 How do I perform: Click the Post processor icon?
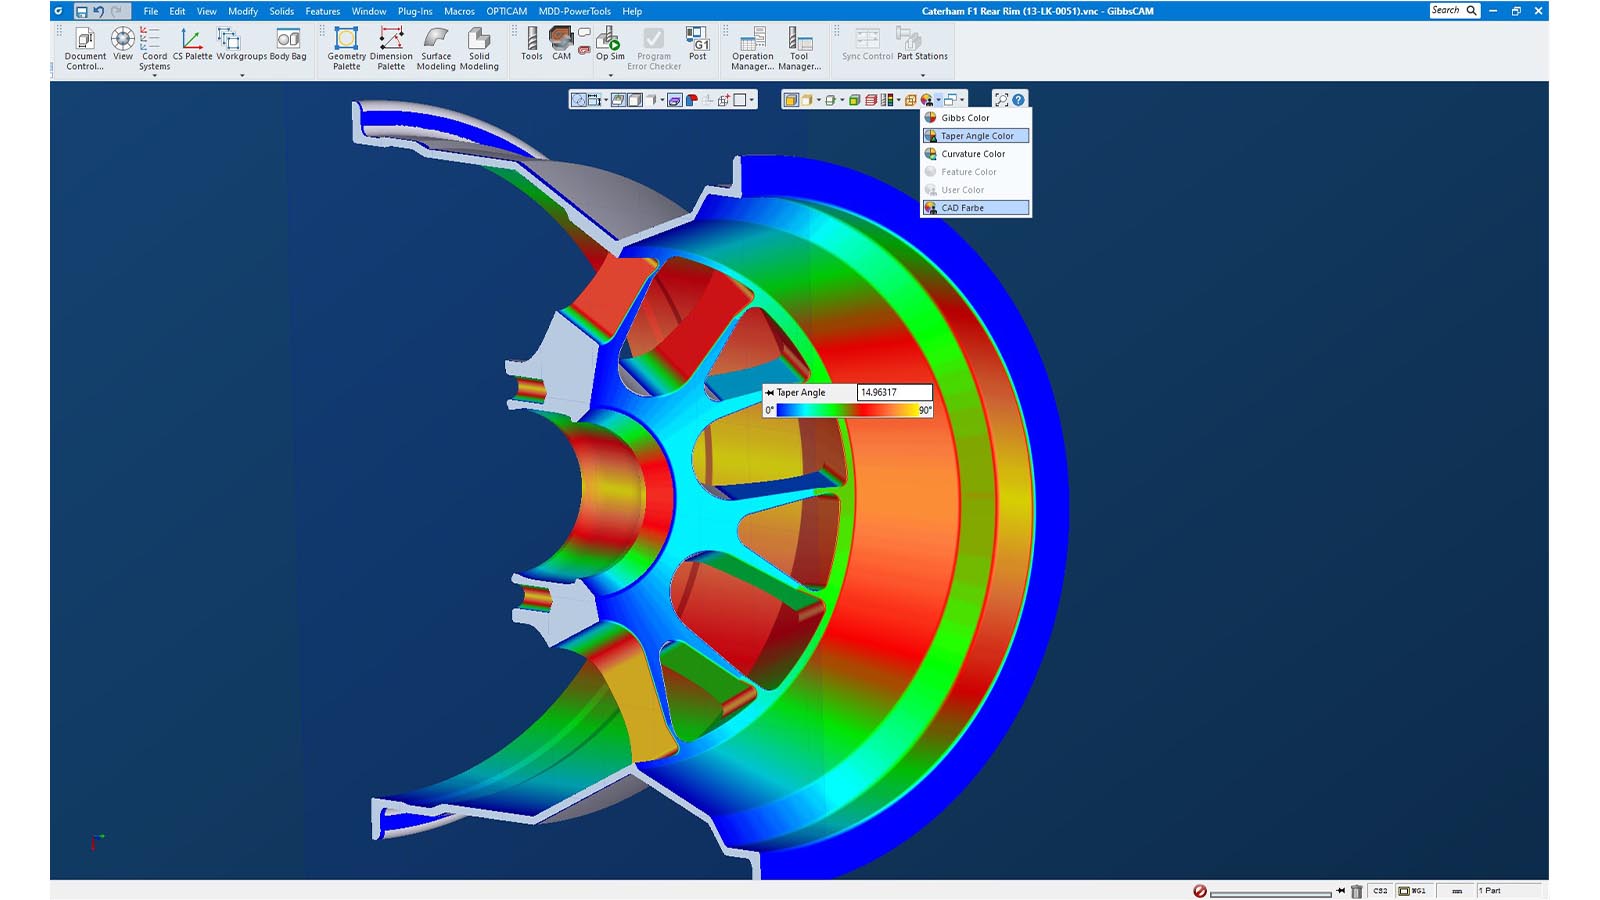pyautogui.click(x=697, y=44)
